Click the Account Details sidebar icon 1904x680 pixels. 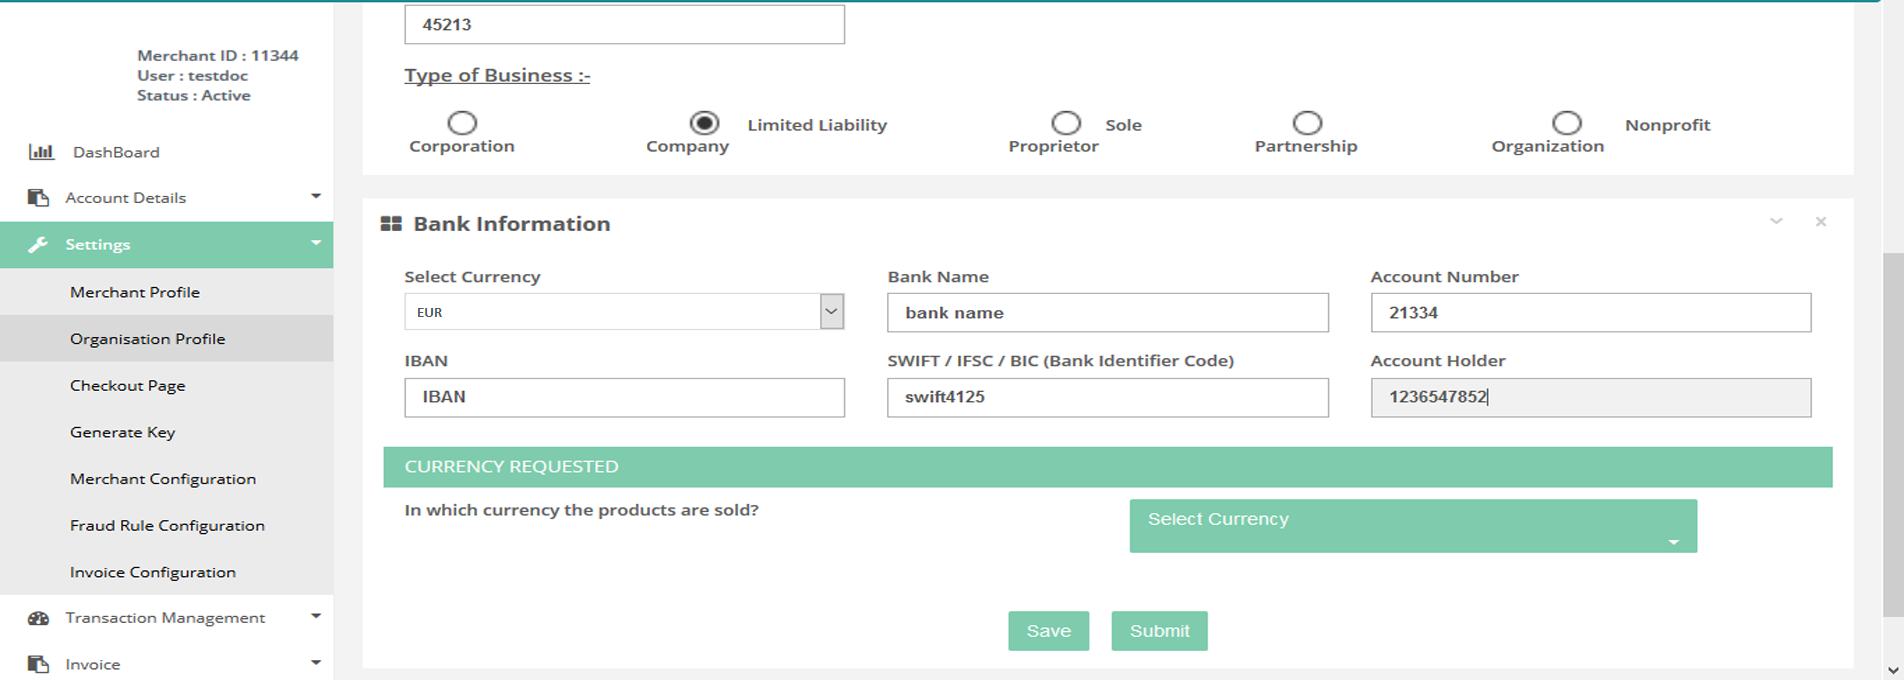coord(39,198)
